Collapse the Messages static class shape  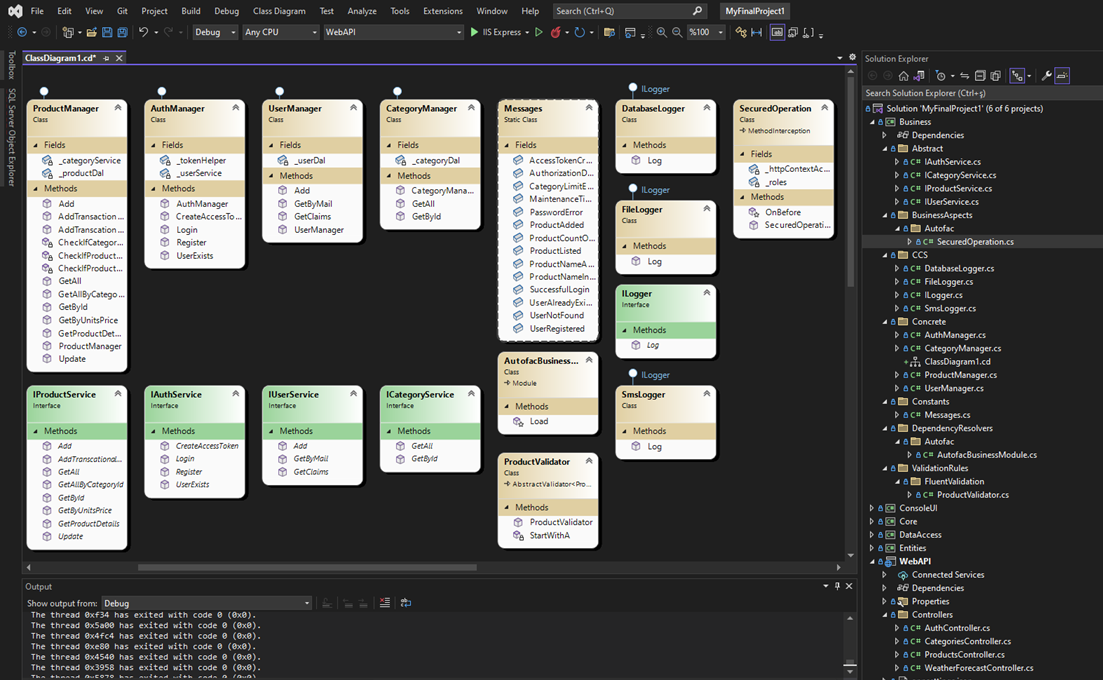[589, 108]
